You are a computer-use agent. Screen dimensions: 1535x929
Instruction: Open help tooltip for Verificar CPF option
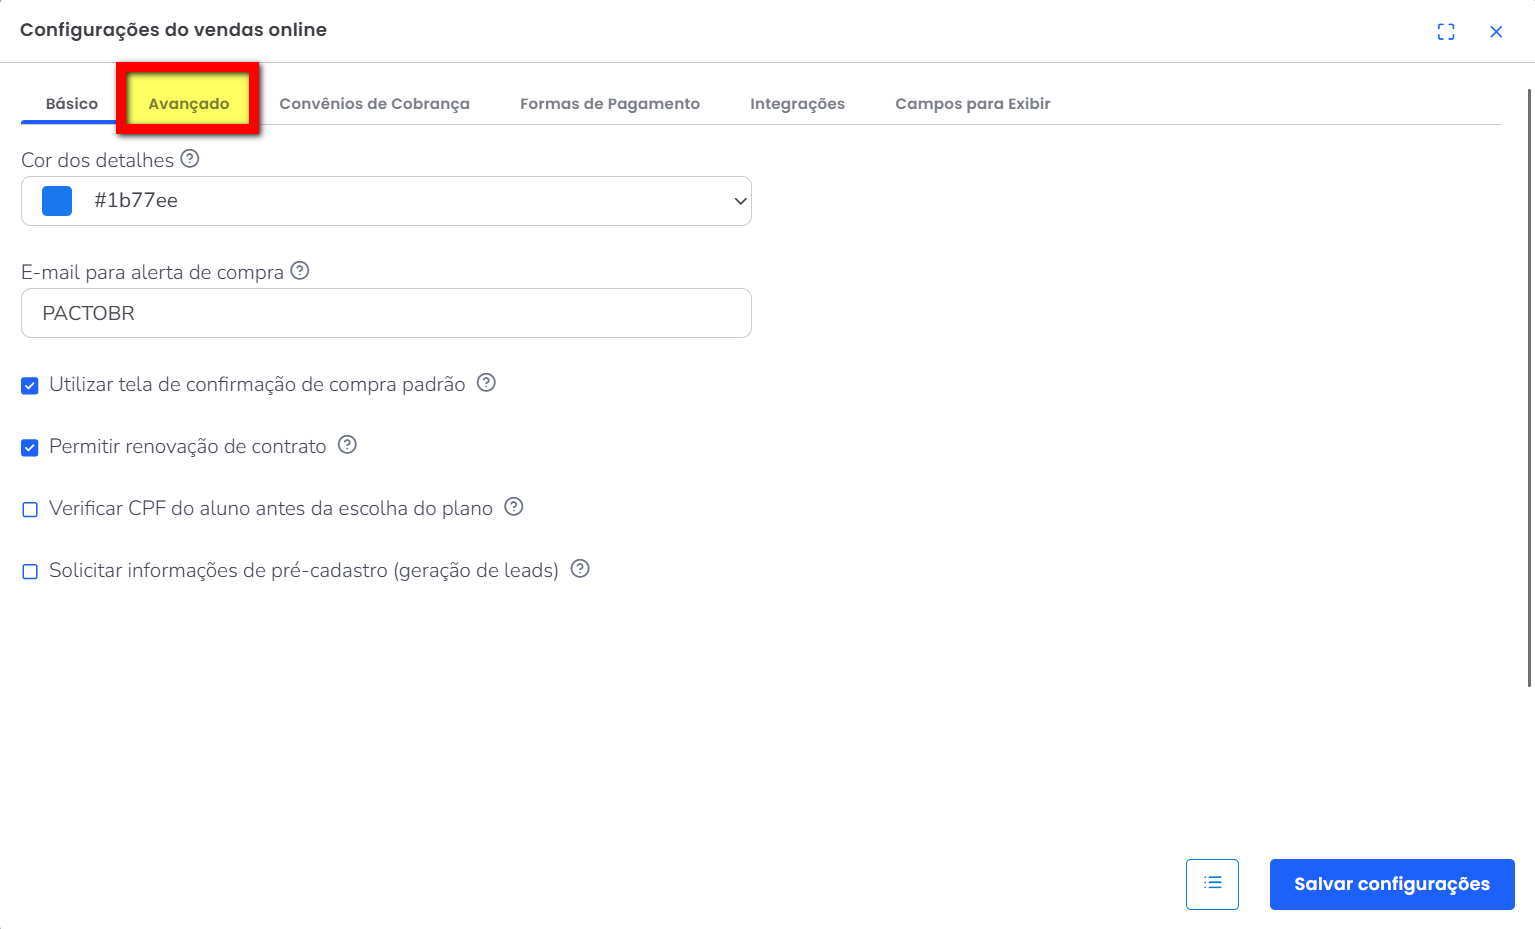click(514, 507)
